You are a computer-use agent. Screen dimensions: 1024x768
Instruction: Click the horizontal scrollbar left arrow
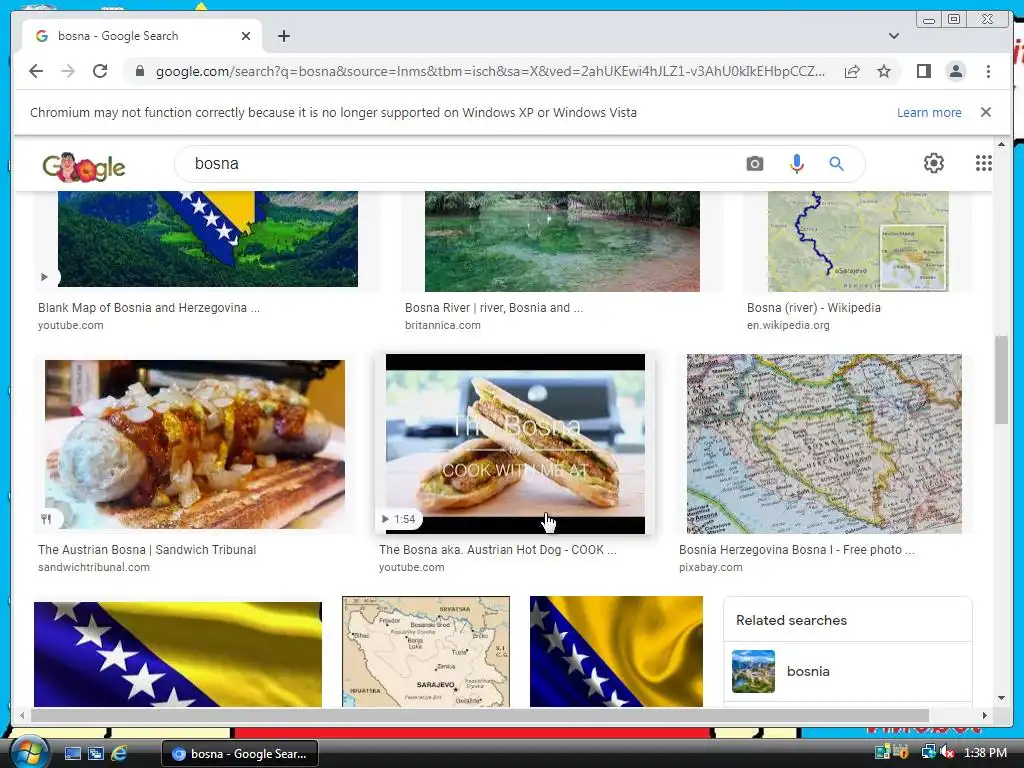point(22,715)
